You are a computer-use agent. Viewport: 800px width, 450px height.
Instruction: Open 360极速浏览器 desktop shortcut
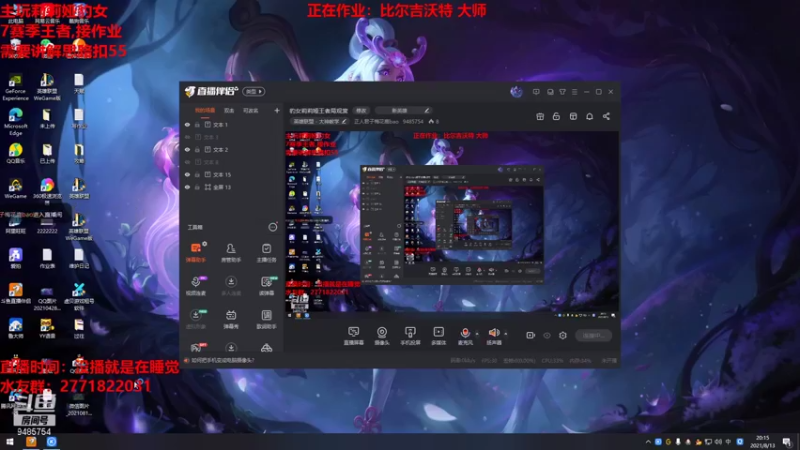(47, 190)
